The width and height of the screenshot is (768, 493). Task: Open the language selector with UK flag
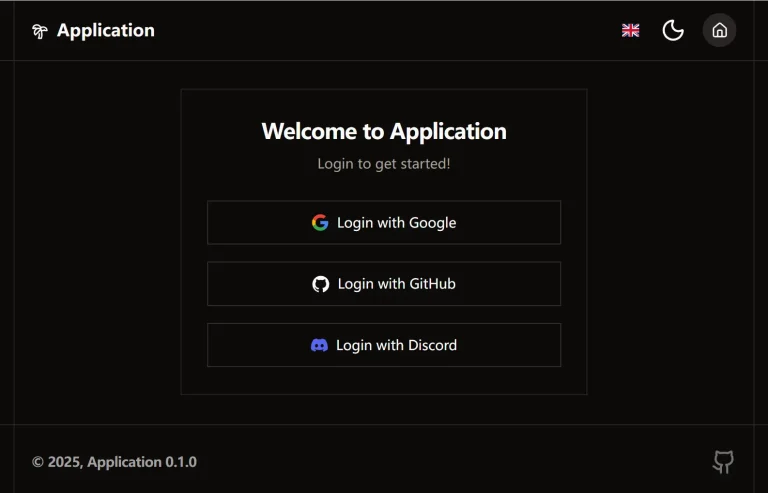click(x=630, y=30)
